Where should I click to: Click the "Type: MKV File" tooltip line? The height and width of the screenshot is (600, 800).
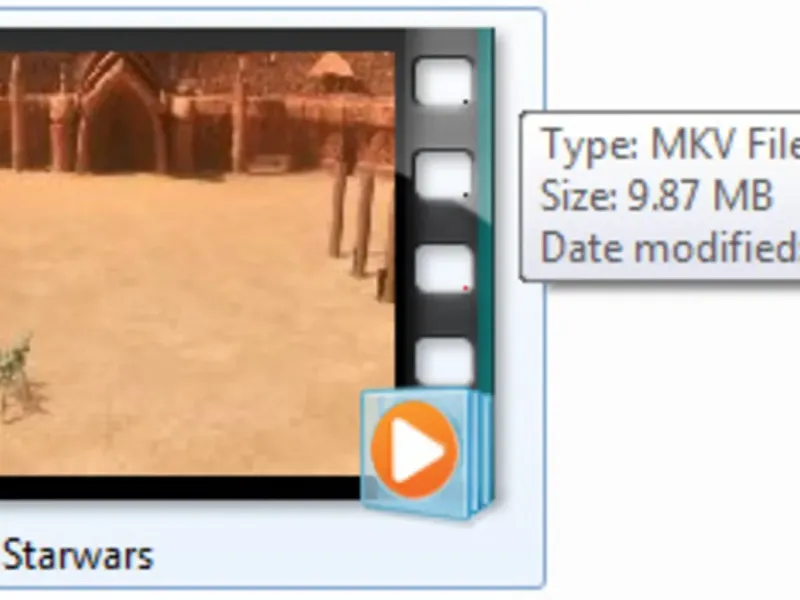(670, 145)
